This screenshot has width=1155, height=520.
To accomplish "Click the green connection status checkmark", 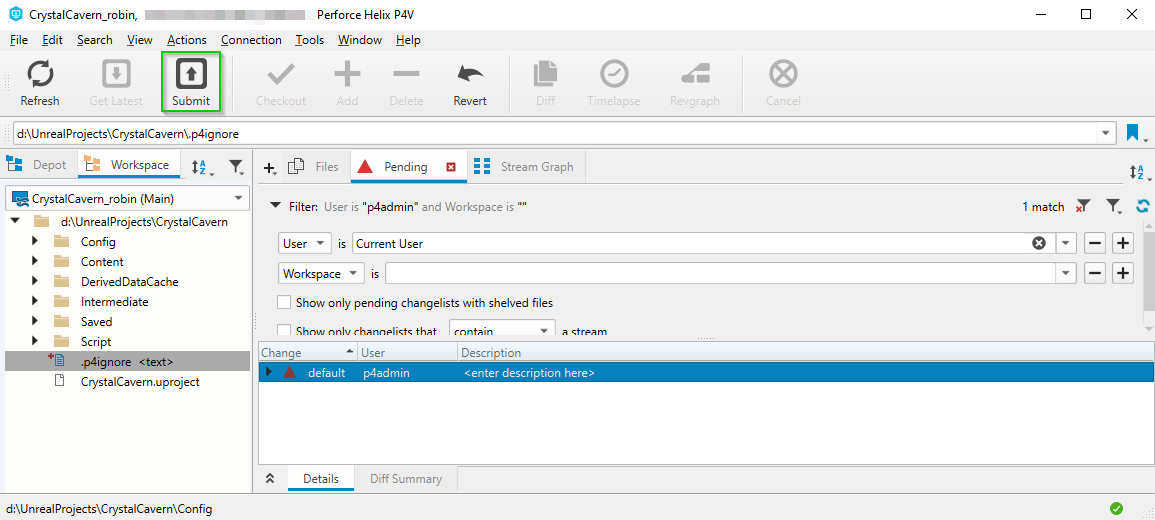I will click(x=1116, y=508).
